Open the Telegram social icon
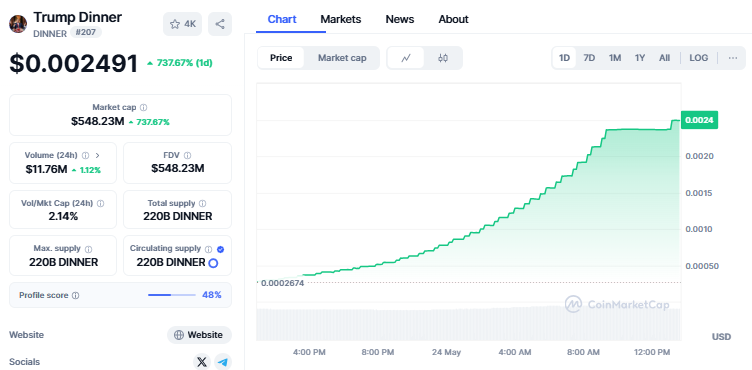This screenshot has width=752, height=370. click(x=222, y=362)
